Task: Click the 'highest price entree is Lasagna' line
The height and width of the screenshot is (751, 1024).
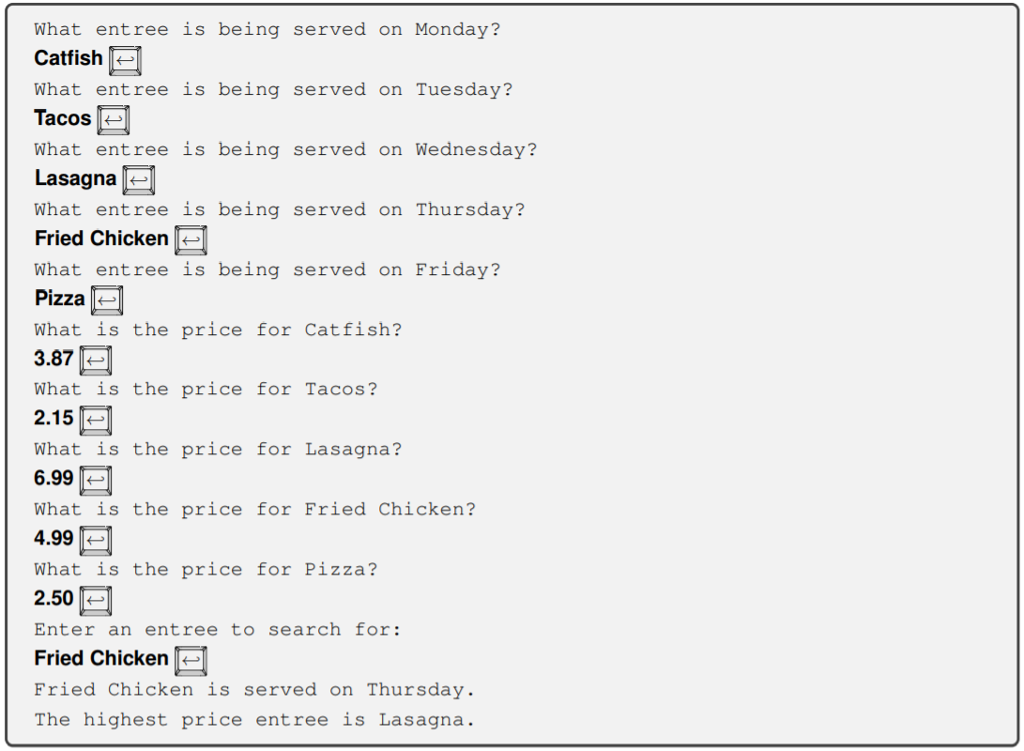Action: click(x=254, y=720)
